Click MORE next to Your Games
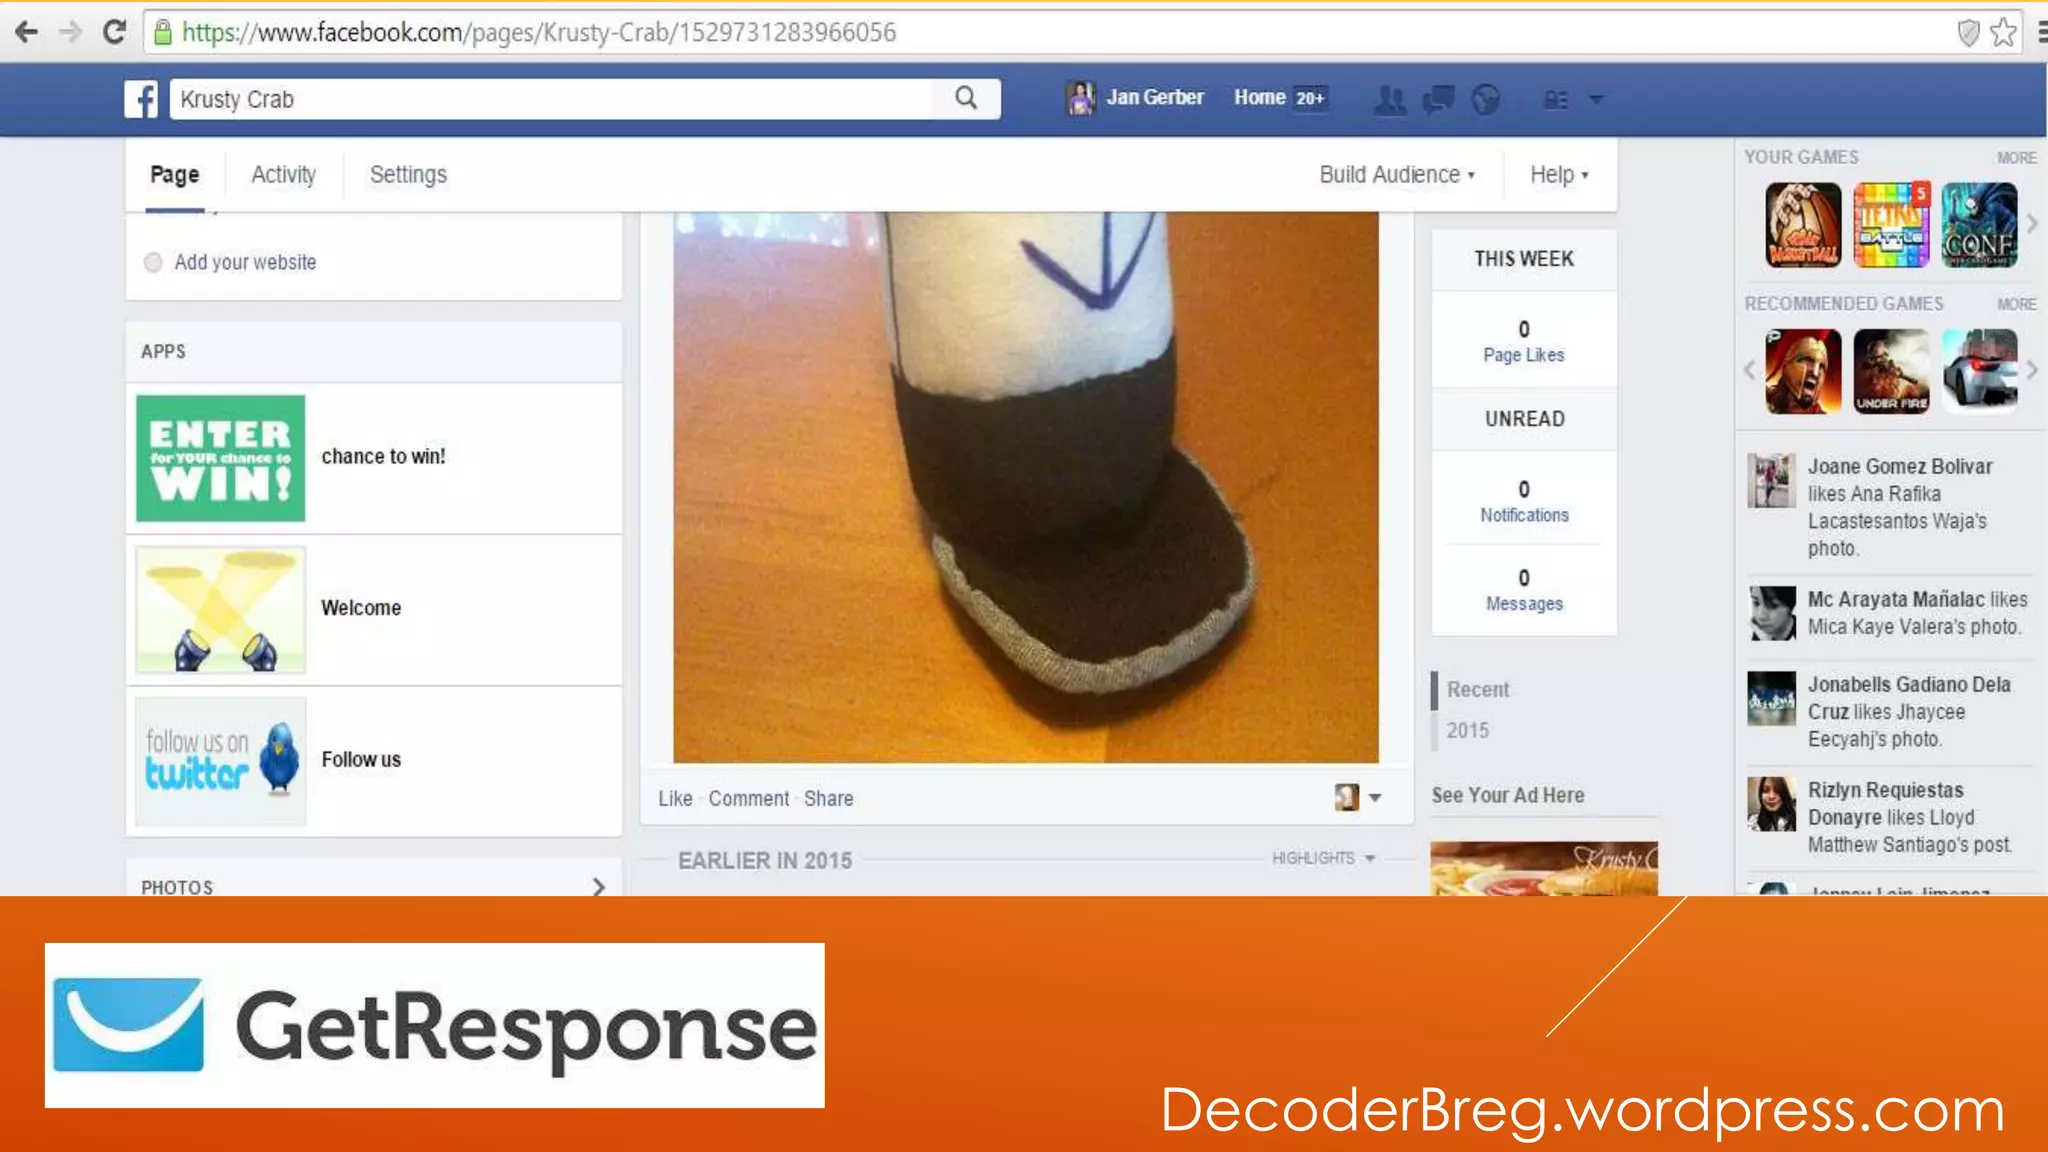Screen dimensions: 2048x1152 pyautogui.click(x=2016, y=158)
